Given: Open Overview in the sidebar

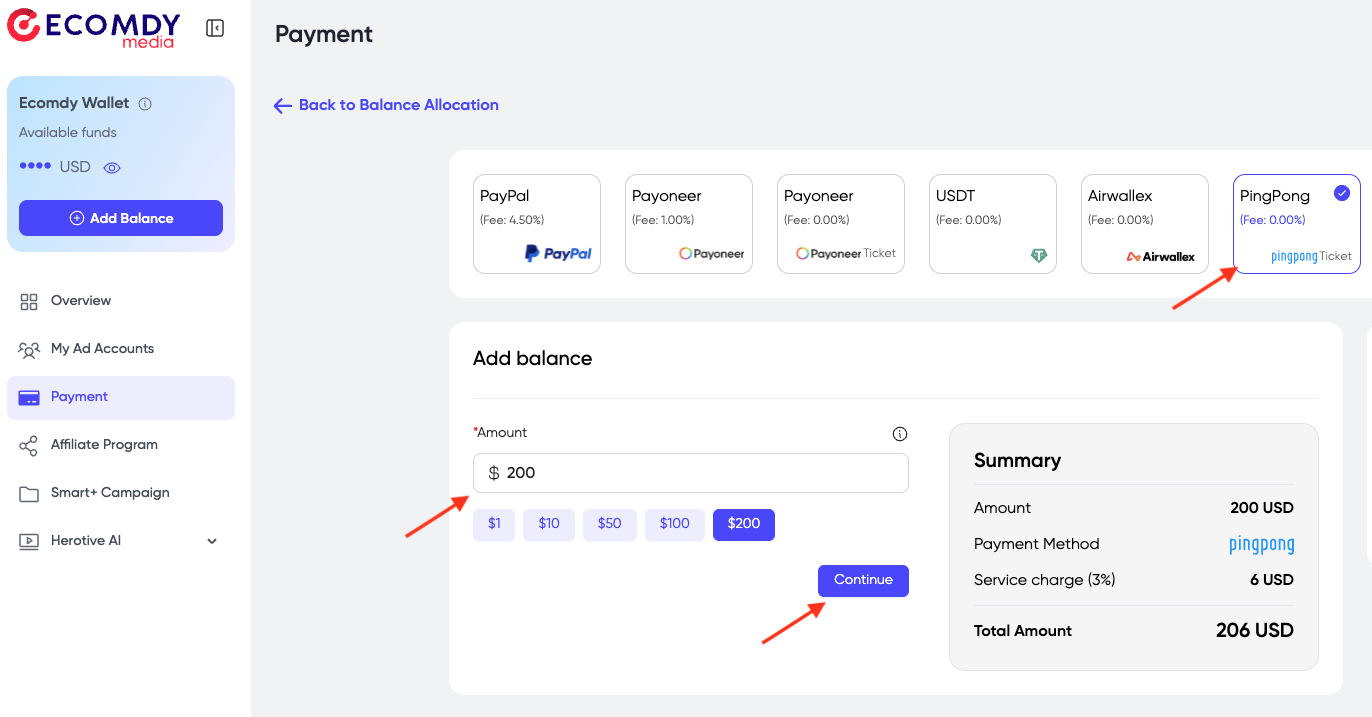Looking at the screenshot, I should click(121, 301).
